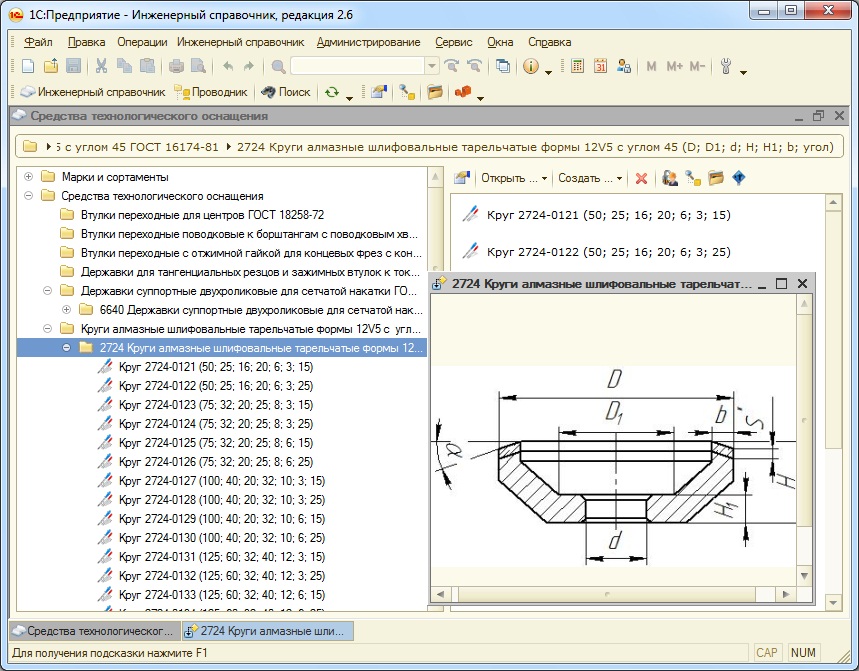Click the users list toolbar icon
859x671 pixels.
pyautogui.click(x=623, y=66)
